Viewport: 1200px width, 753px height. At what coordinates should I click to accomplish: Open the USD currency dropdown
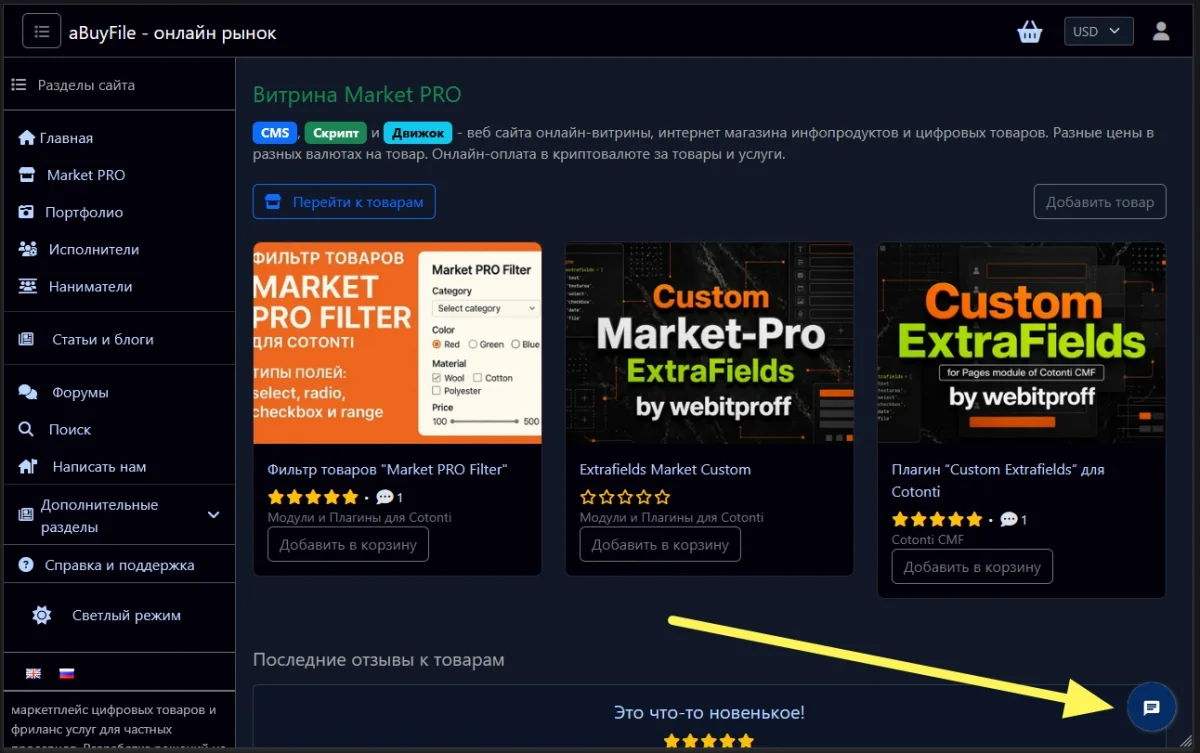point(1098,31)
